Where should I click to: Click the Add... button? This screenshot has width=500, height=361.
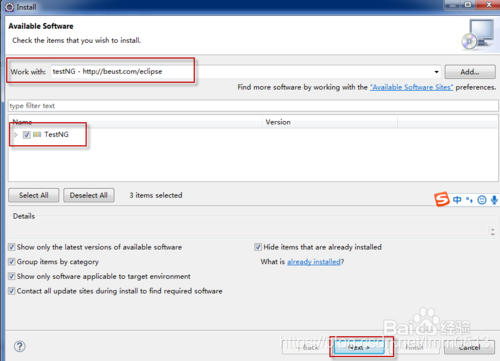(470, 72)
